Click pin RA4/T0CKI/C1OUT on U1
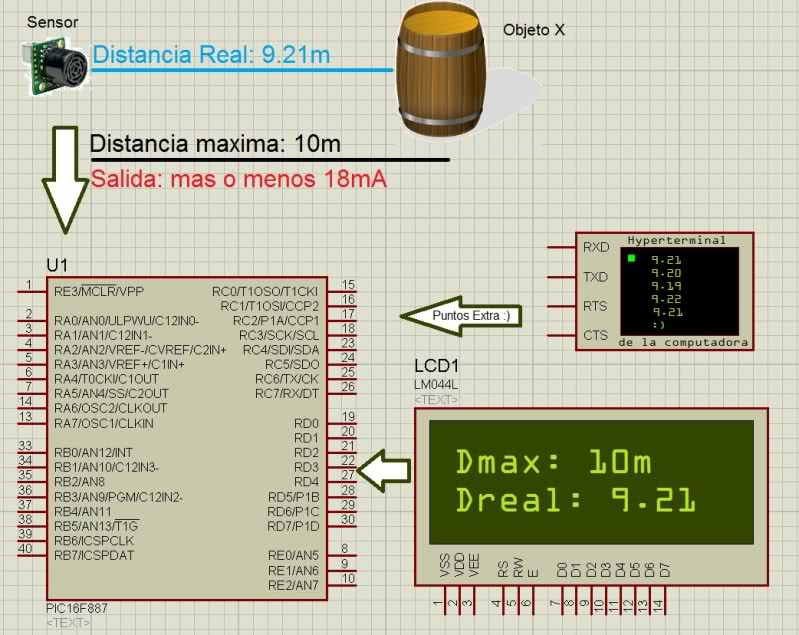This screenshot has width=799, height=635. (x=106, y=379)
